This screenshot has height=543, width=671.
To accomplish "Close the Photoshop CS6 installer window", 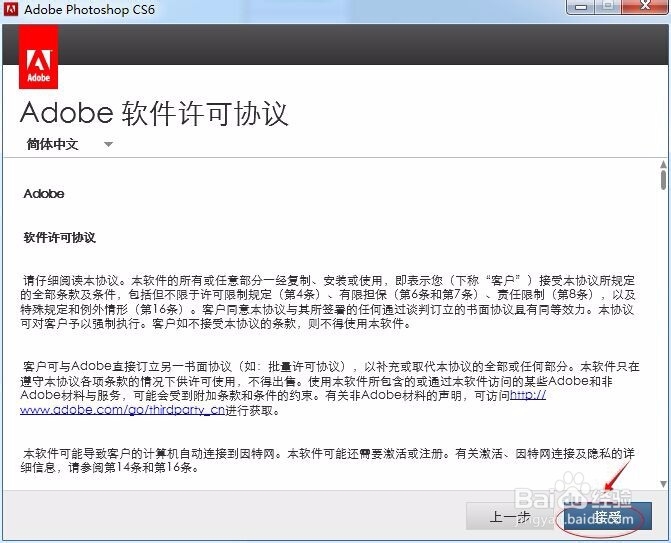I will tap(645, 7).
